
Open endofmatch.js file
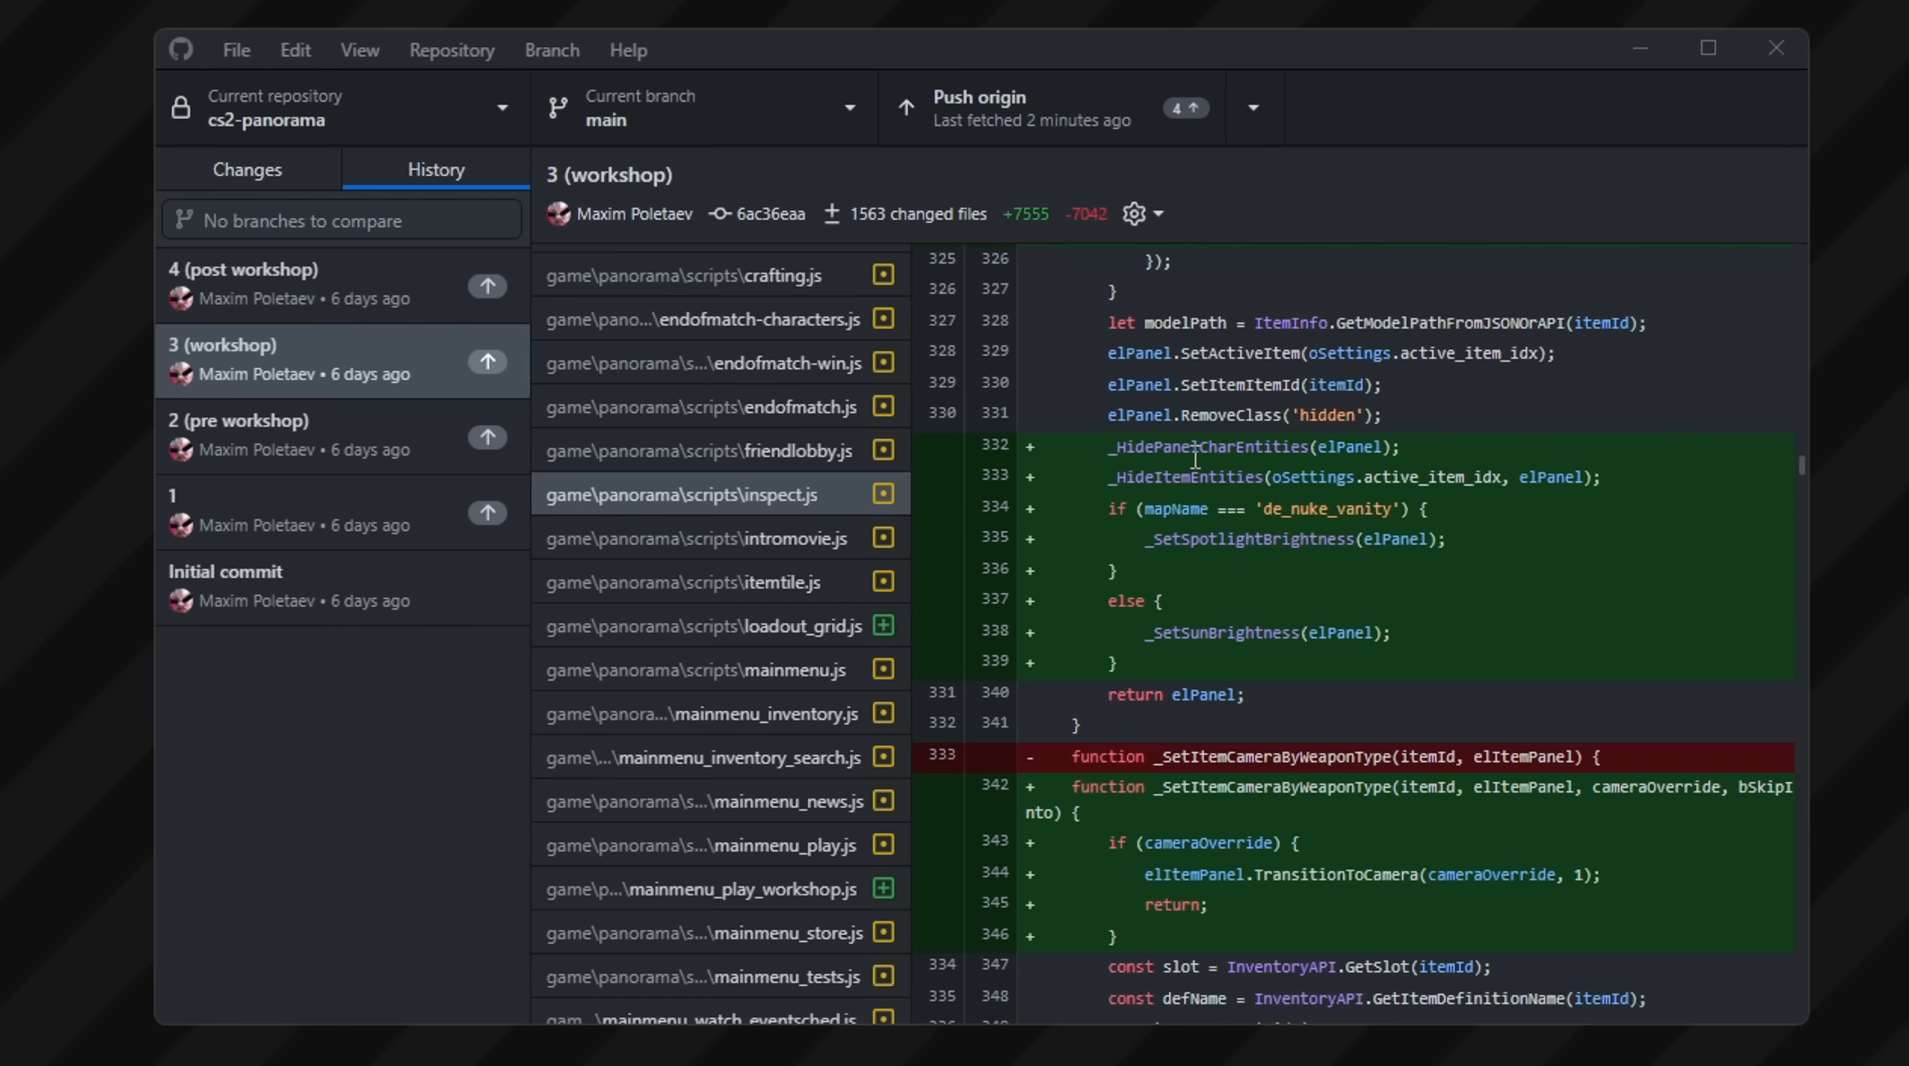pyautogui.click(x=720, y=407)
